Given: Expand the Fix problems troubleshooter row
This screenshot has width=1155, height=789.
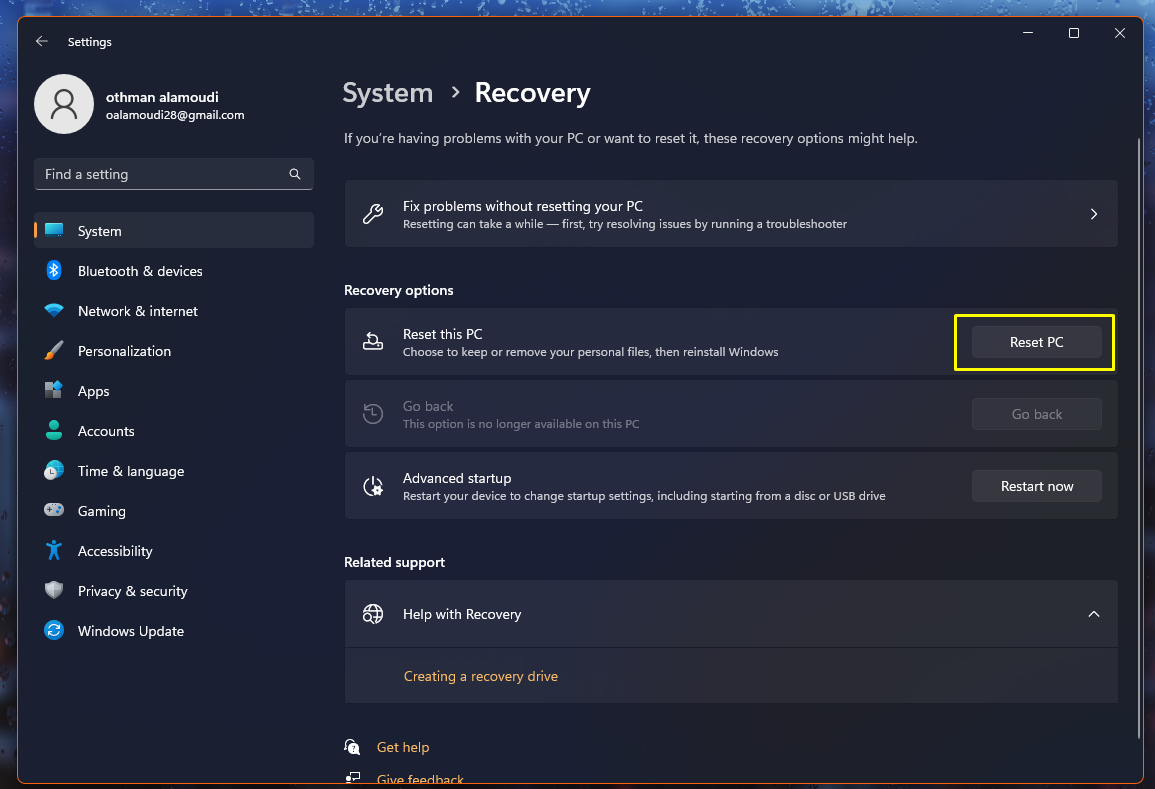Looking at the screenshot, I should (1093, 213).
